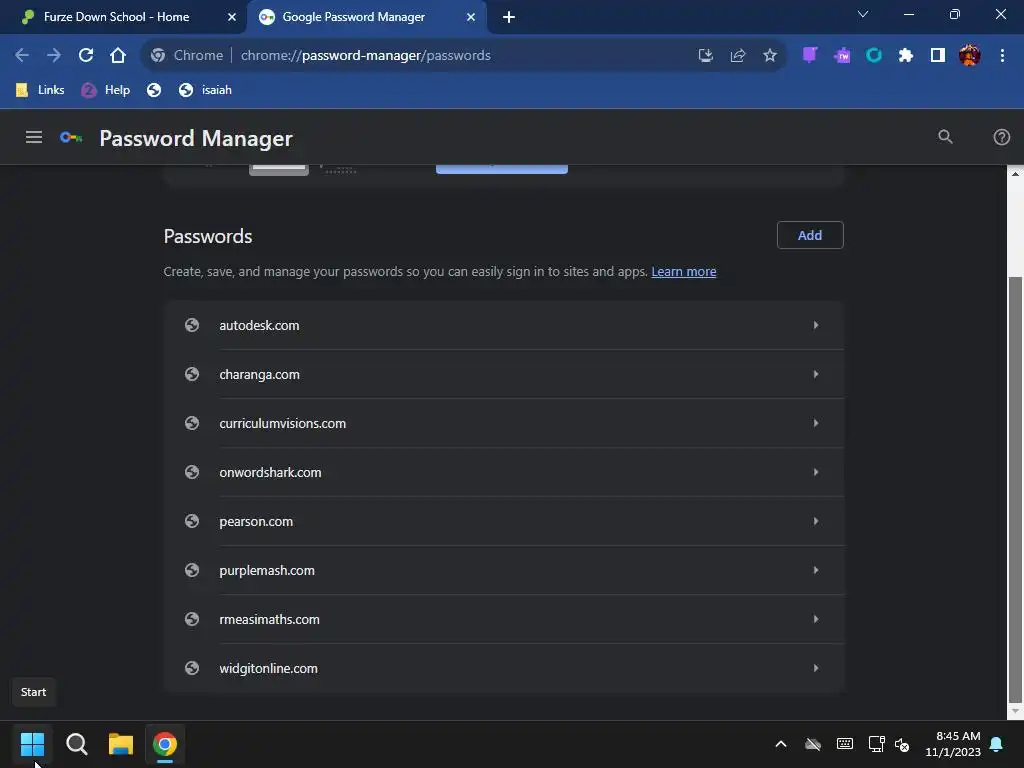Open the tab search dropdown chevron

click(863, 14)
